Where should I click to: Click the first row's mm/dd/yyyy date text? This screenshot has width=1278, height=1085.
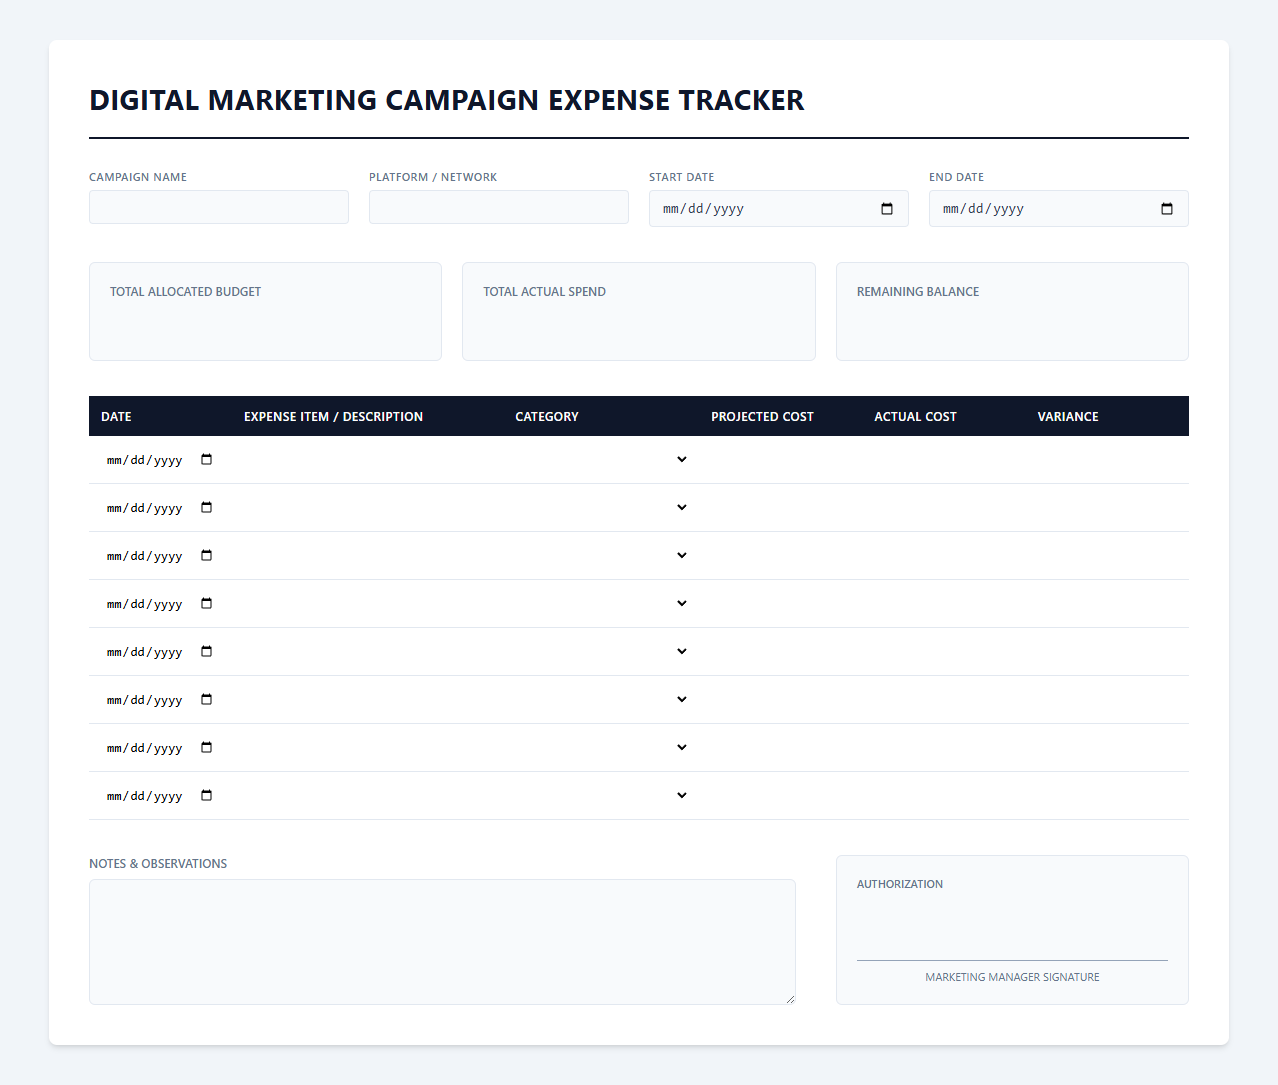click(x=145, y=460)
